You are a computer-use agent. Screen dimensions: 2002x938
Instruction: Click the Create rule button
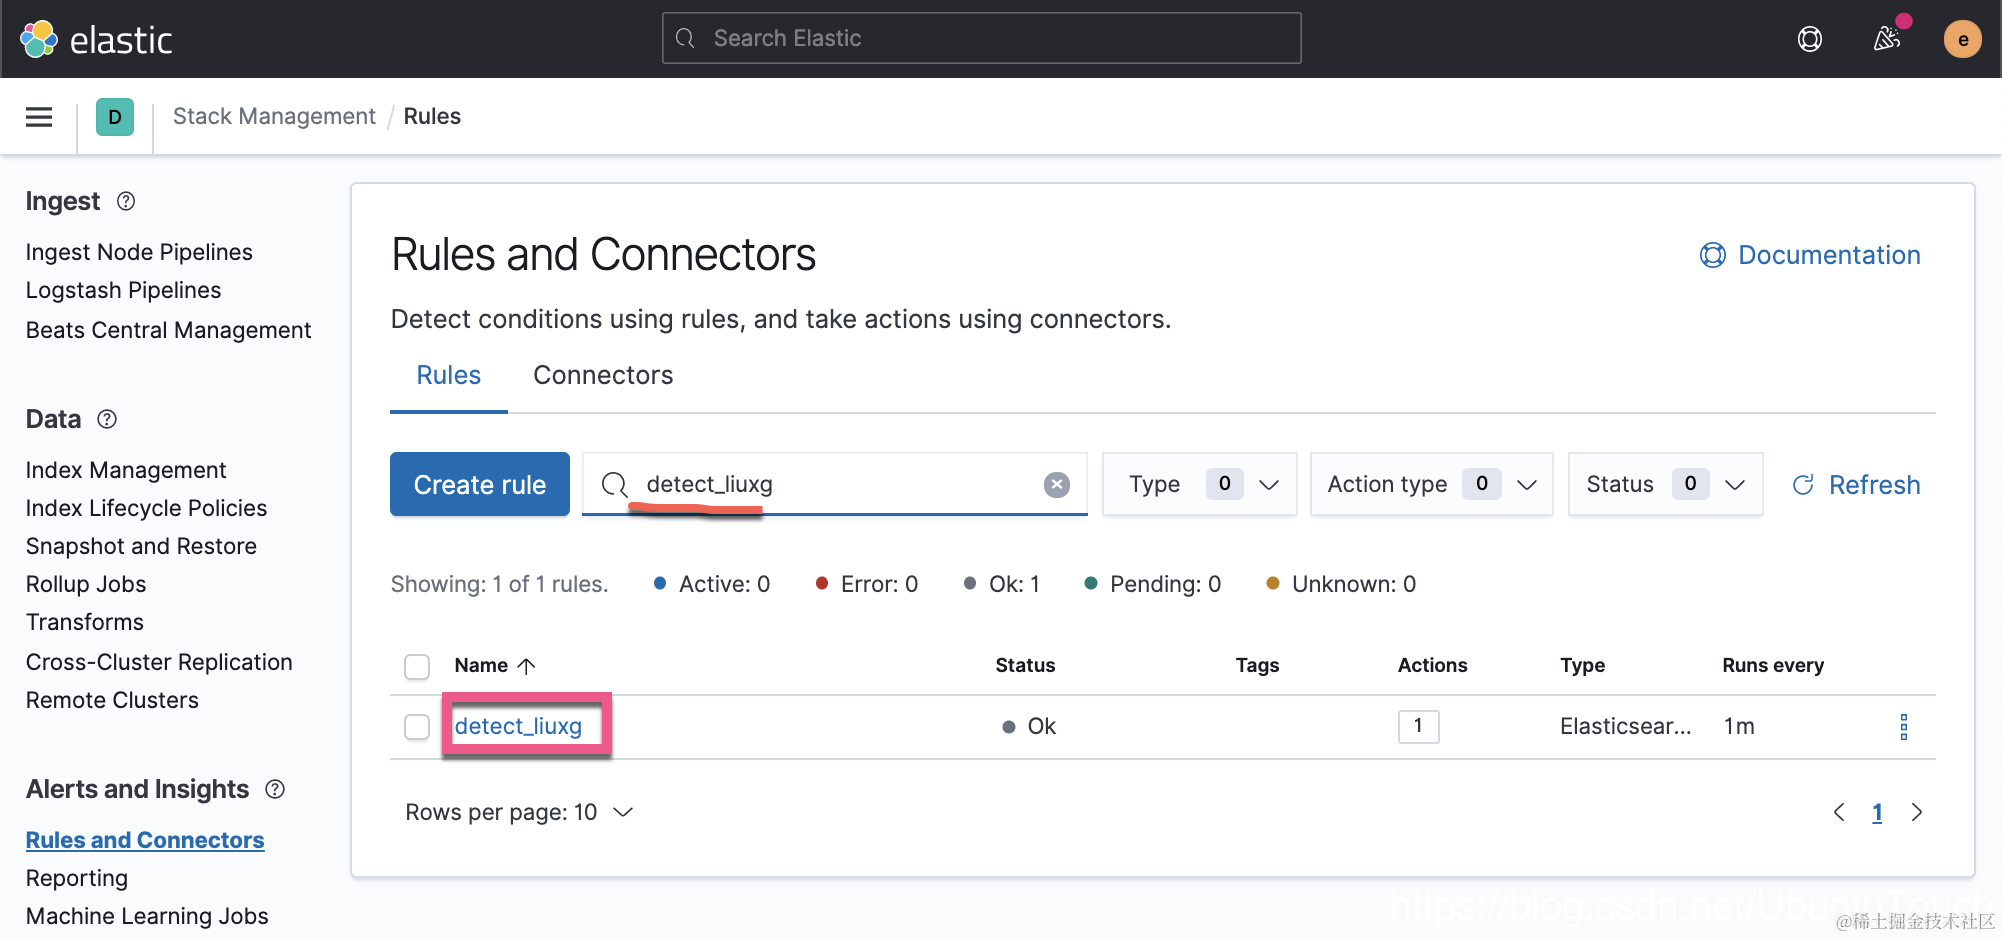point(480,484)
